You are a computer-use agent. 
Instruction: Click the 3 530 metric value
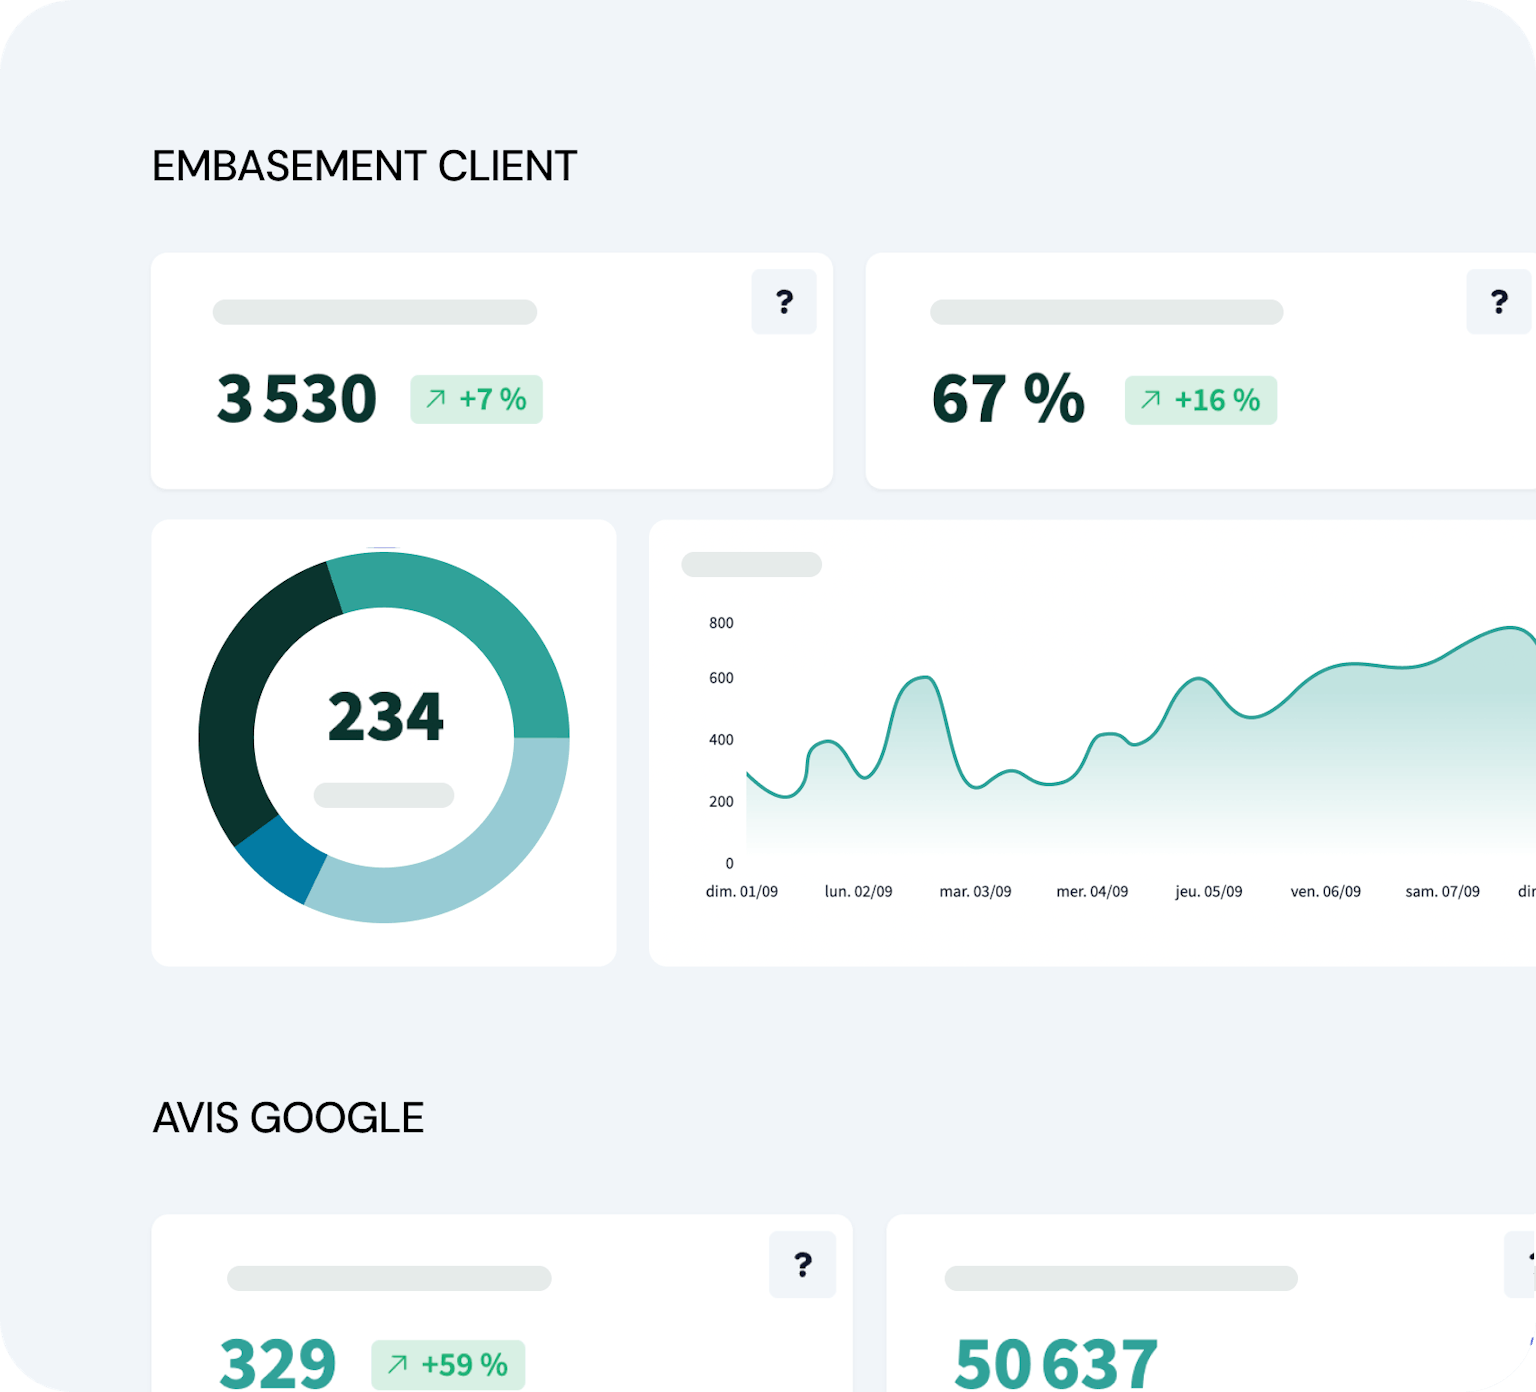pos(296,399)
